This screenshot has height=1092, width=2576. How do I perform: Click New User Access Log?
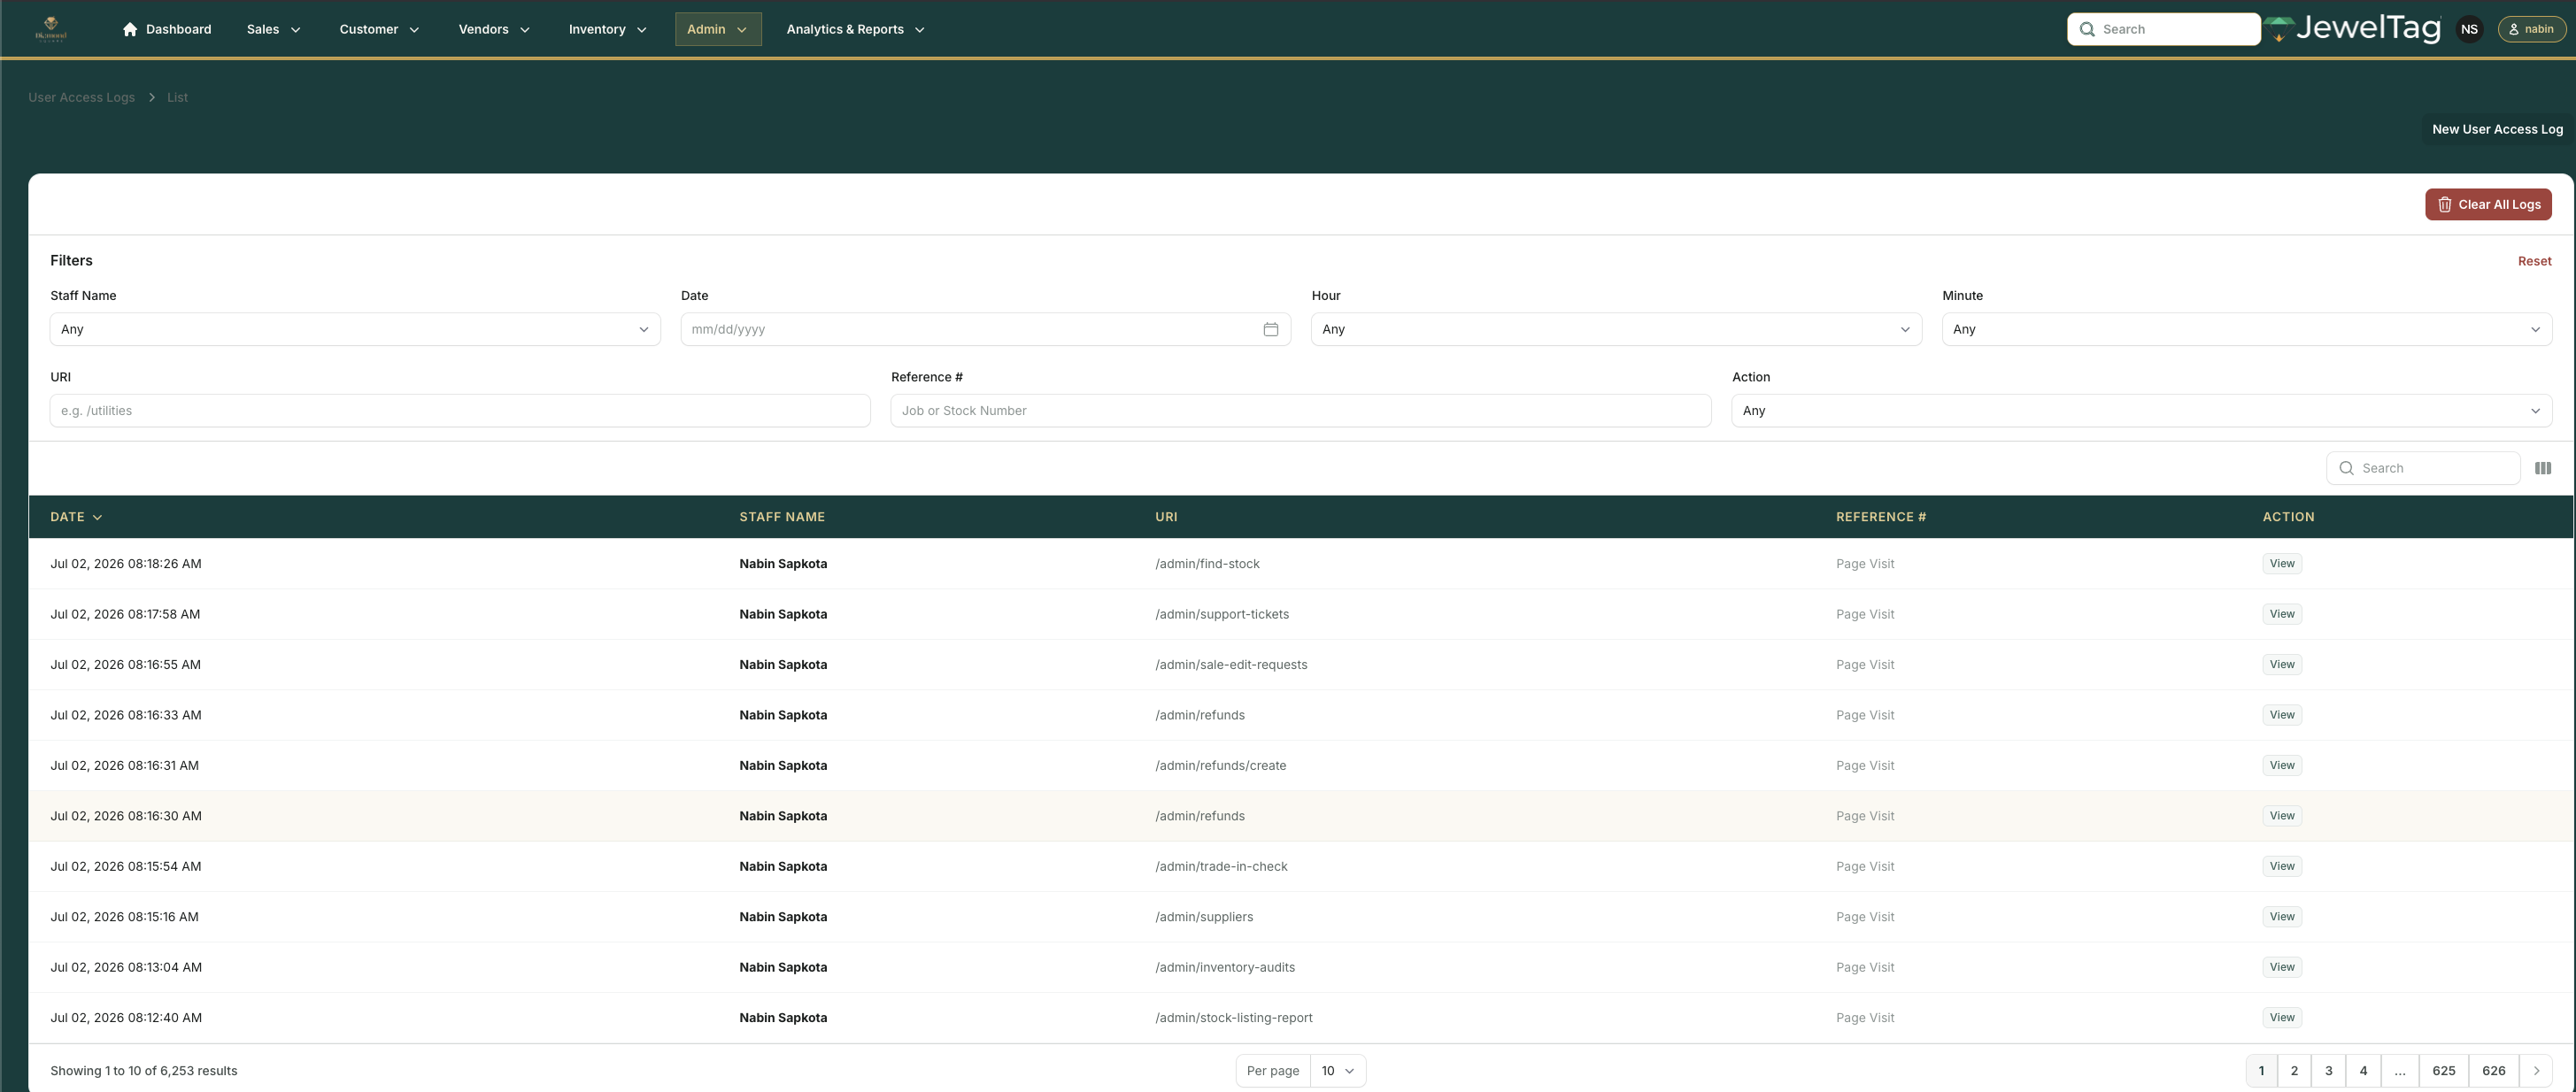pos(2497,129)
